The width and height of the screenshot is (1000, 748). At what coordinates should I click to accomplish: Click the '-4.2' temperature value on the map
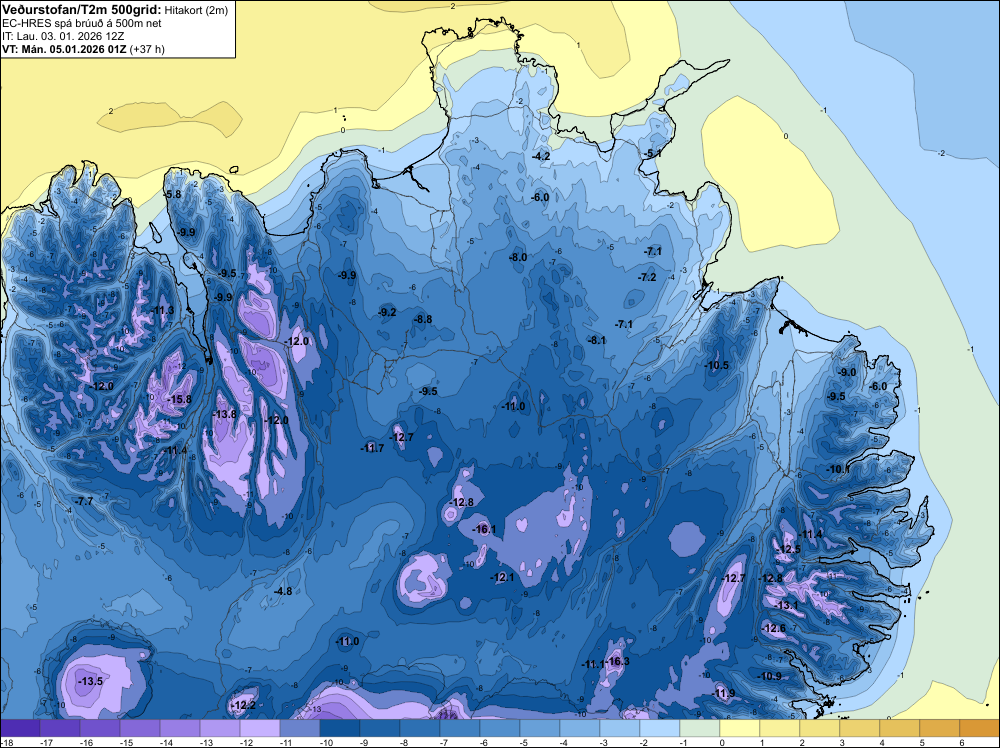pyautogui.click(x=541, y=156)
